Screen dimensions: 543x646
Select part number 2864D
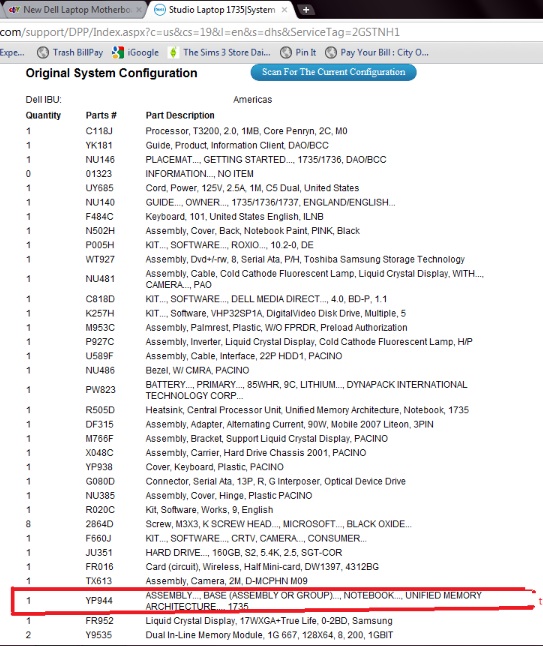[x=99, y=524]
